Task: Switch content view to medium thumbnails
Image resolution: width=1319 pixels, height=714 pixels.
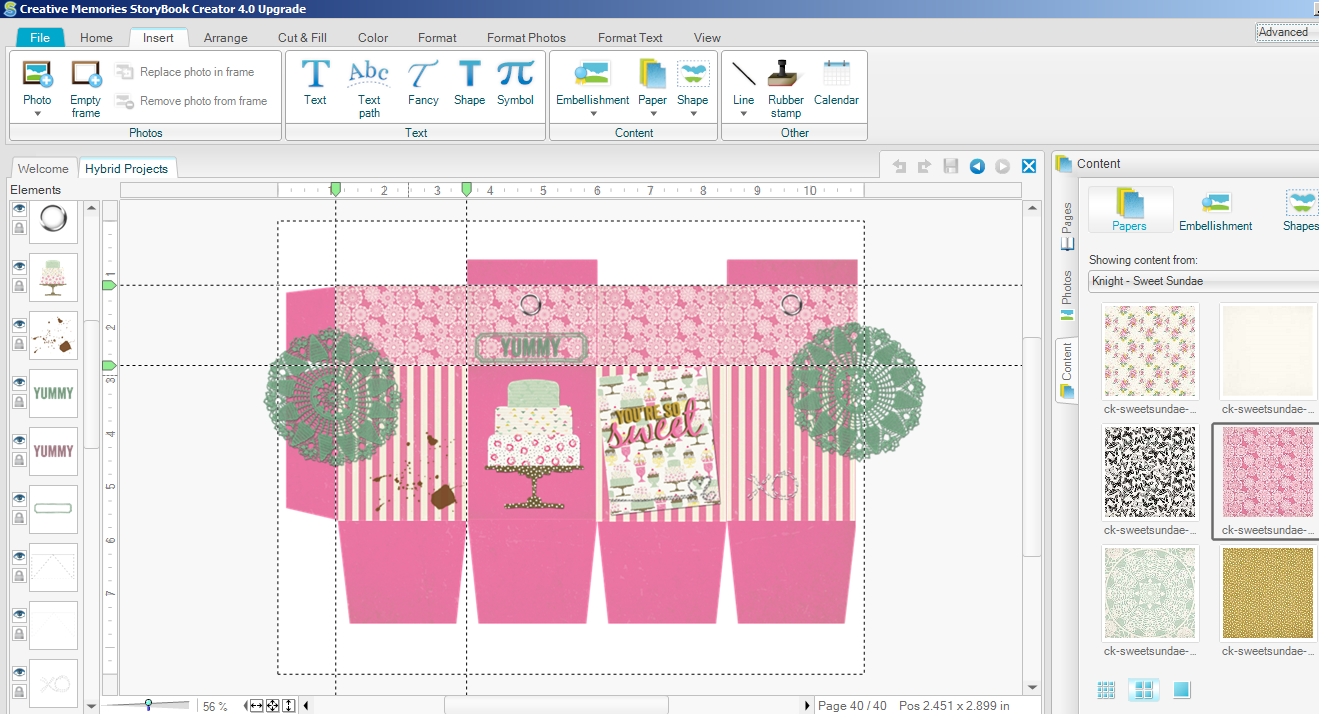Action: pos(1144,690)
